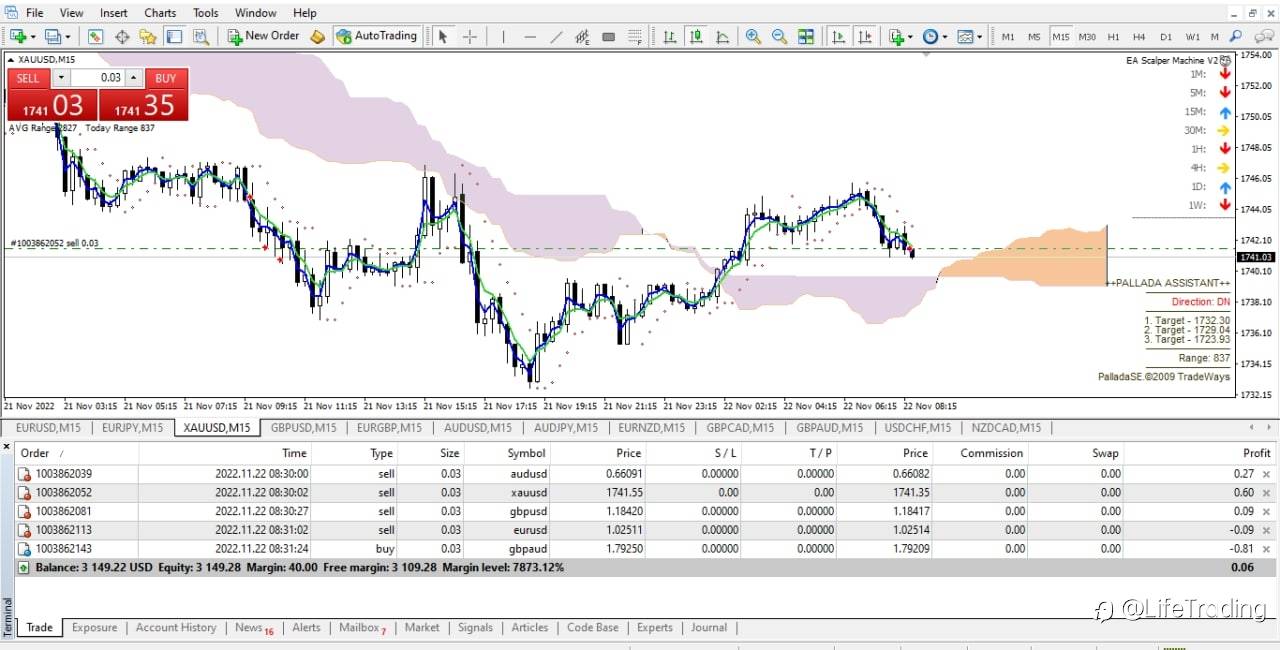Viewport: 1280px width, 650px height.
Task: Switch timeframe to M5
Action: pyautogui.click(x=1034, y=36)
